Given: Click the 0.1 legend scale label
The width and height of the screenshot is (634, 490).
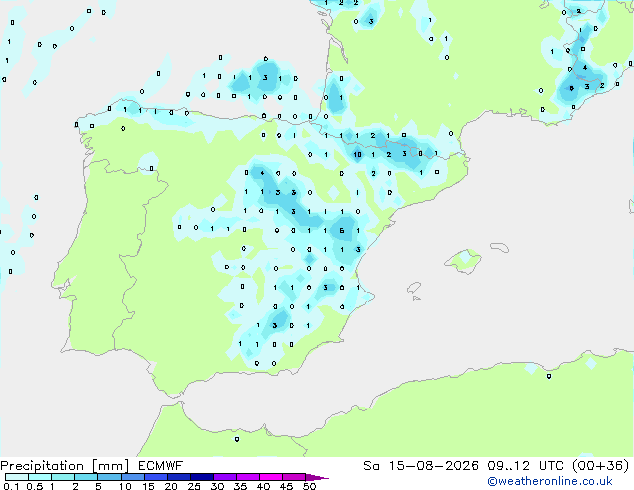Looking at the screenshot, I should coord(11,486).
